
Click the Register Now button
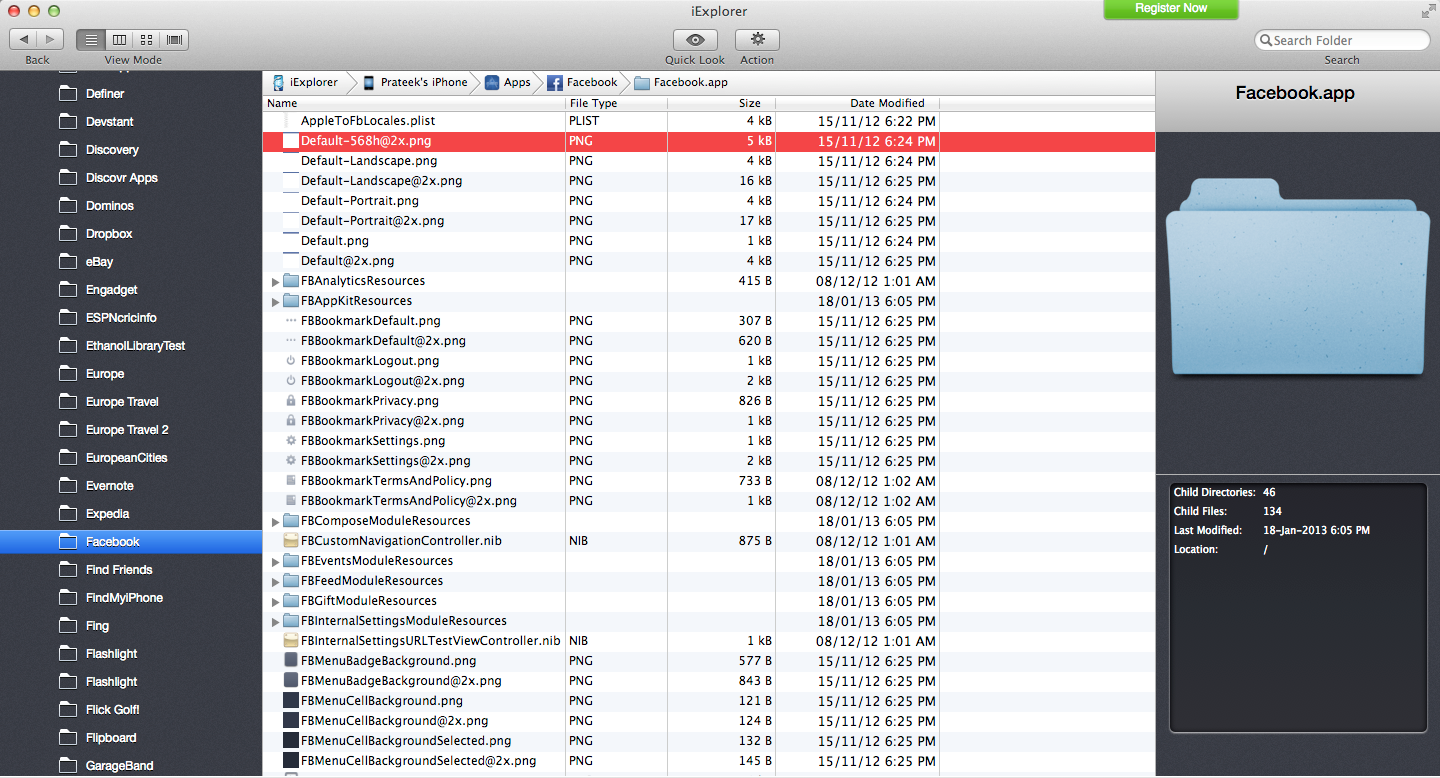(1170, 9)
